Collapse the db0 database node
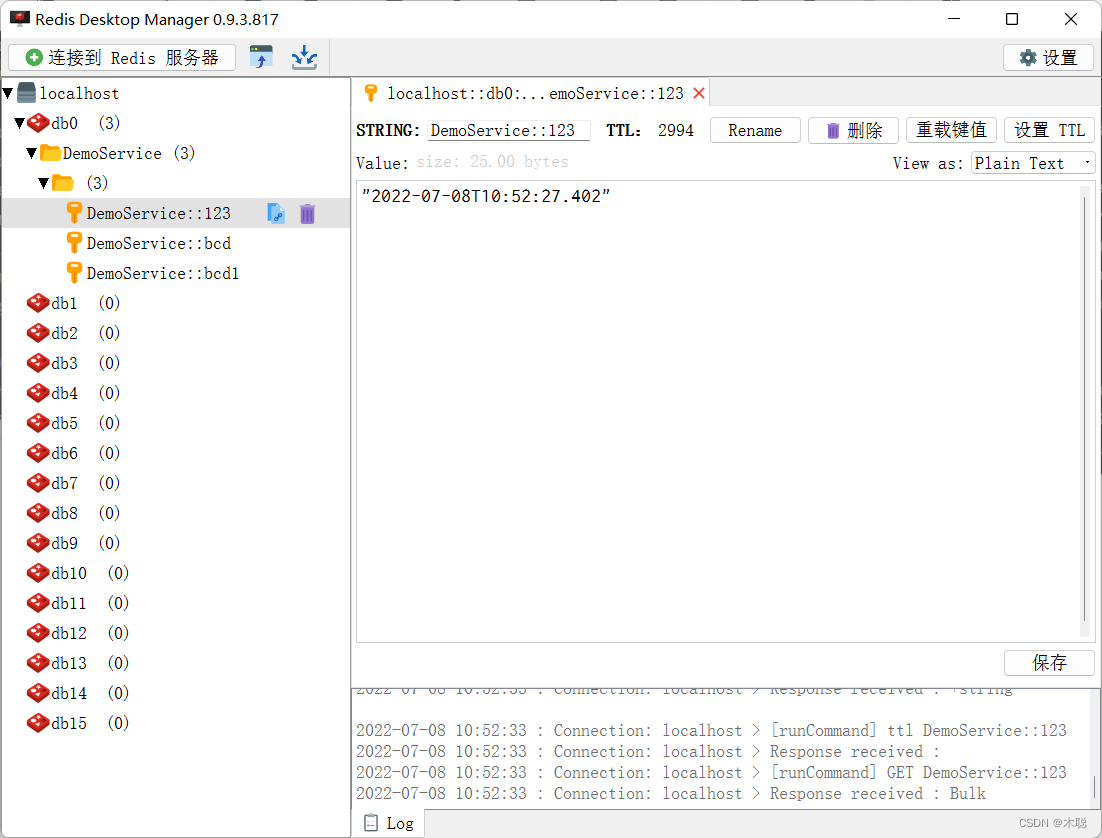This screenshot has height=838, width=1102. [20, 123]
